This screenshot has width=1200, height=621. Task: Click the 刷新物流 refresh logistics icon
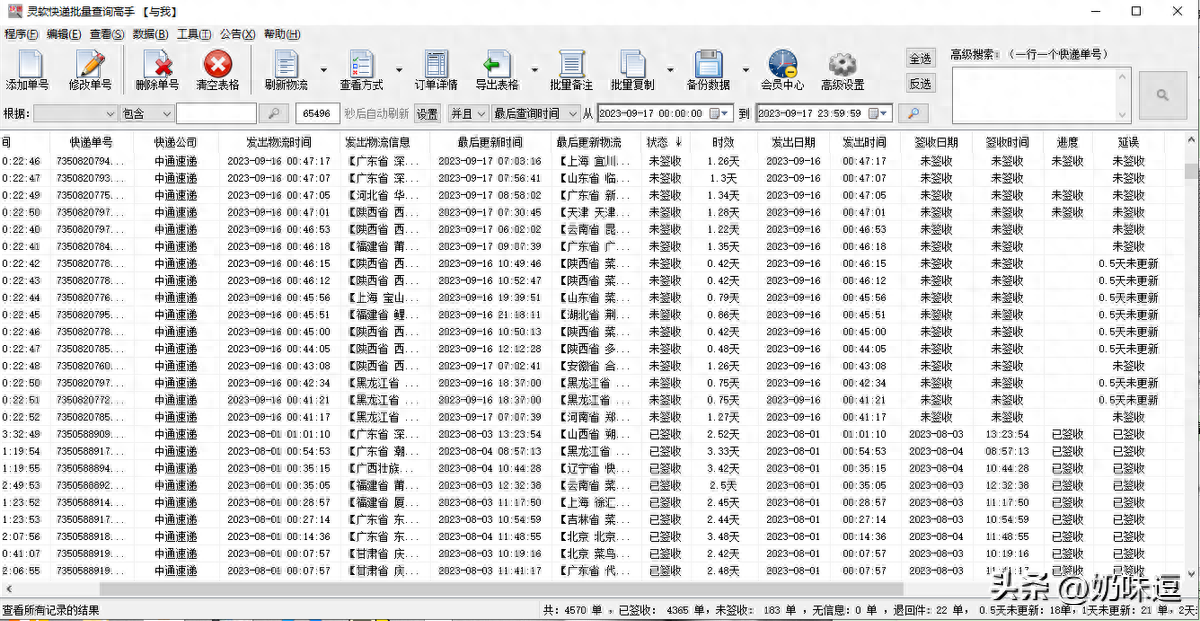point(285,66)
